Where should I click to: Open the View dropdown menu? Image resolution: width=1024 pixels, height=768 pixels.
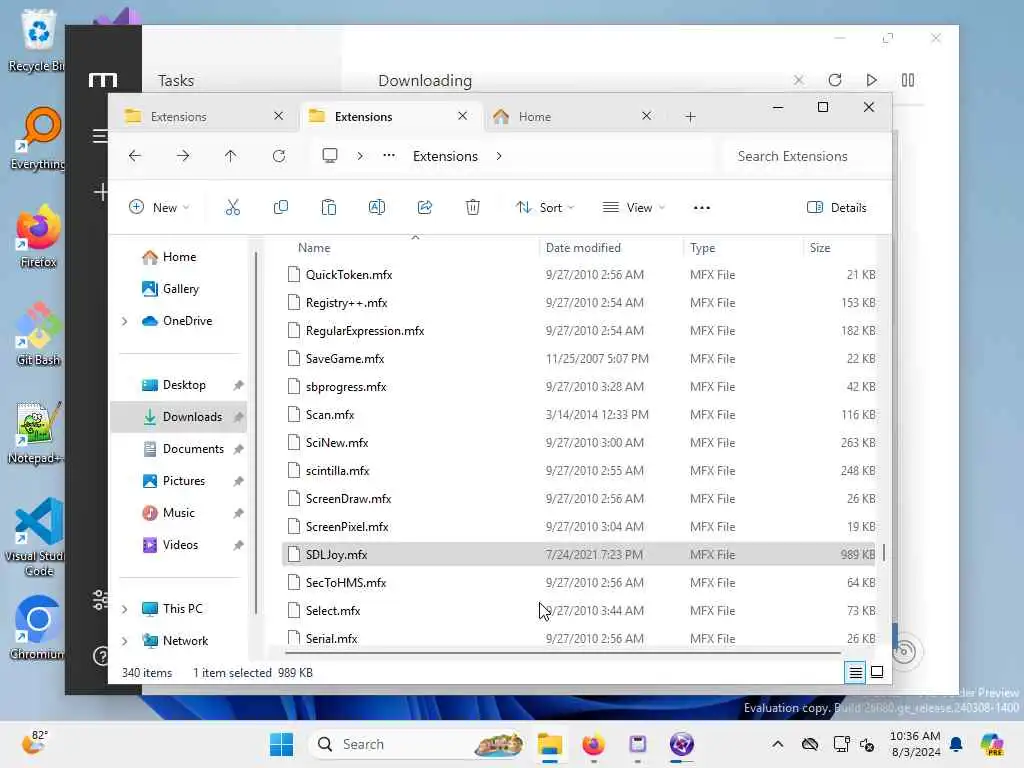[633, 208]
